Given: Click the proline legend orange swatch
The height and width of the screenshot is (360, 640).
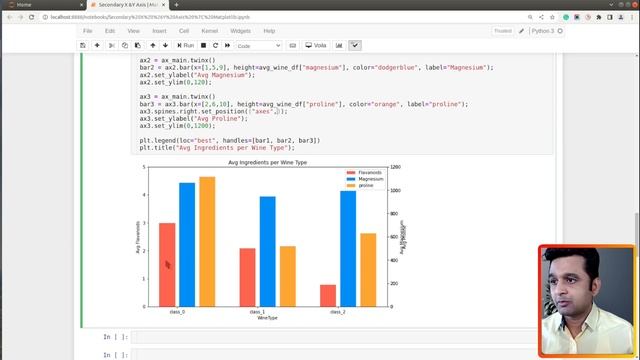Looking at the screenshot, I should (351, 186).
